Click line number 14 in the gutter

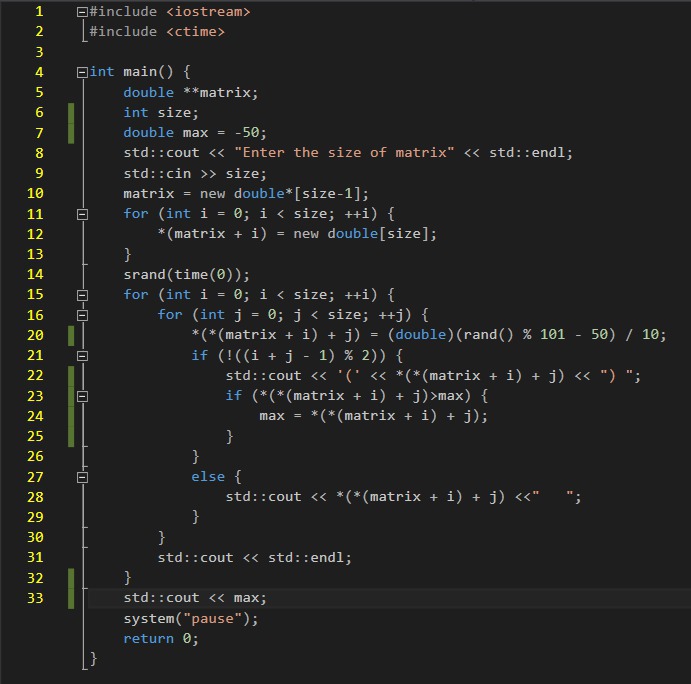click(35, 275)
